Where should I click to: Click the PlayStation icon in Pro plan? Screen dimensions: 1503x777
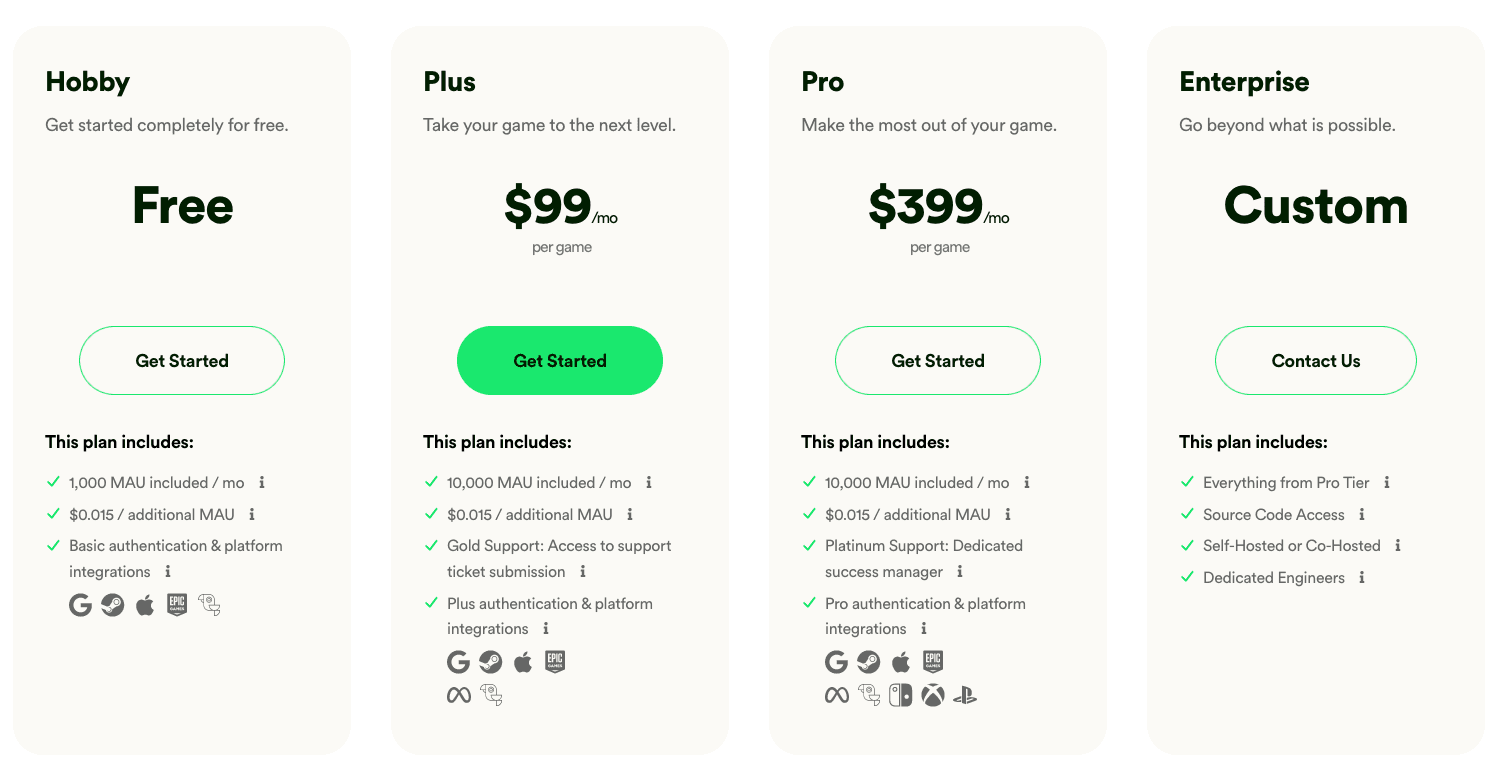click(x=965, y=695)
